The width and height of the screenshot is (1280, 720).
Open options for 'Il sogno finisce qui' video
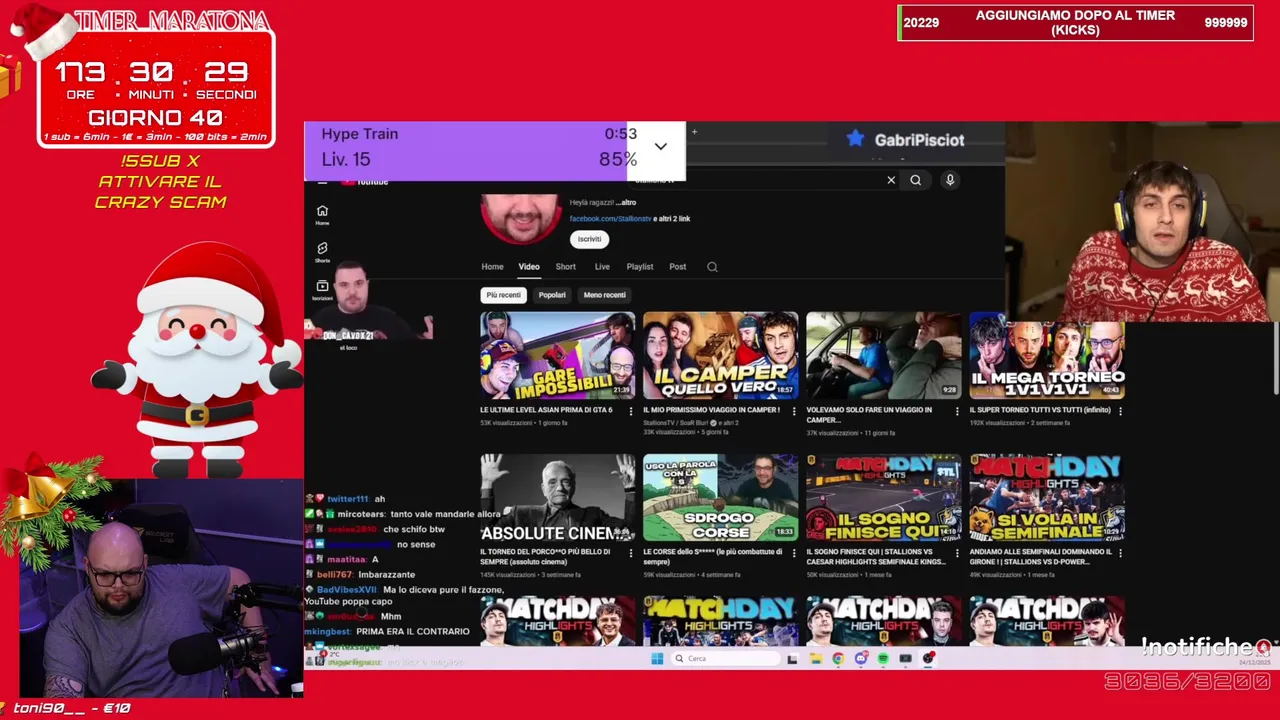click(956, 553)
